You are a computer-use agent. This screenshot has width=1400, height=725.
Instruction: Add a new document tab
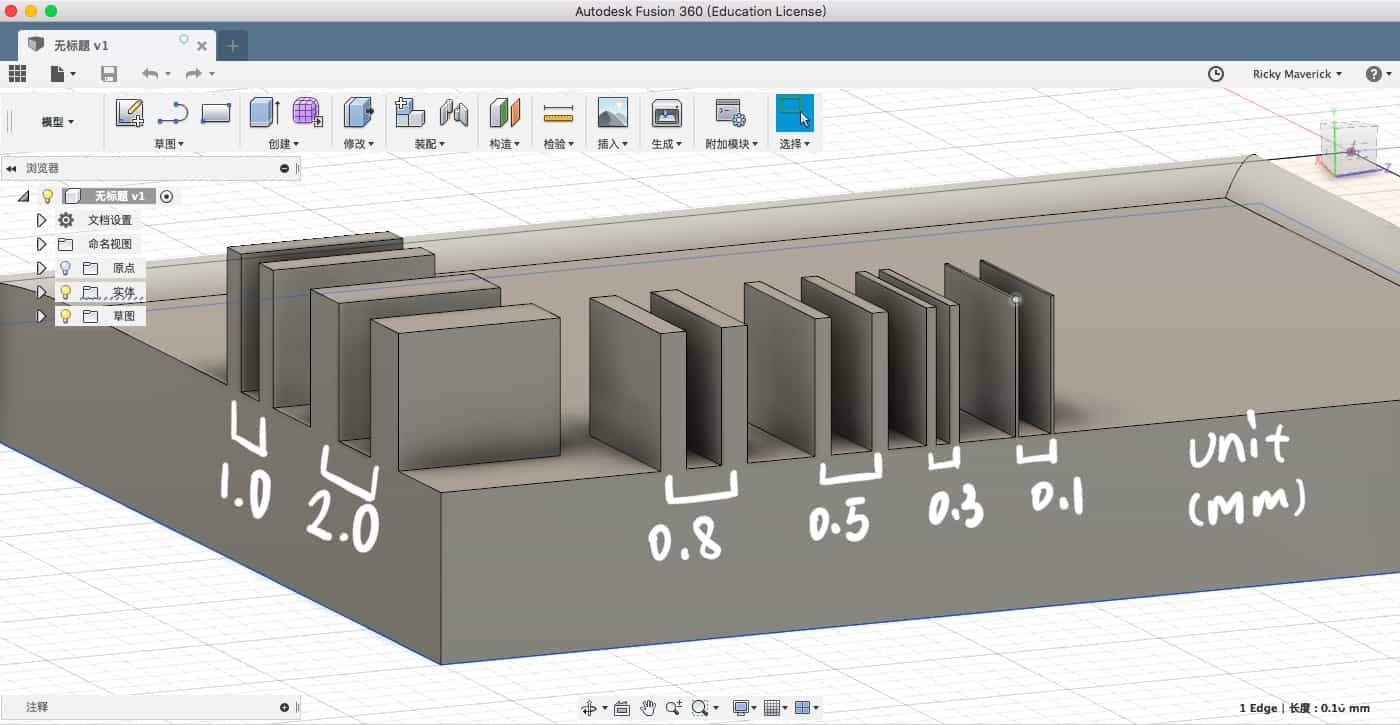232,46
